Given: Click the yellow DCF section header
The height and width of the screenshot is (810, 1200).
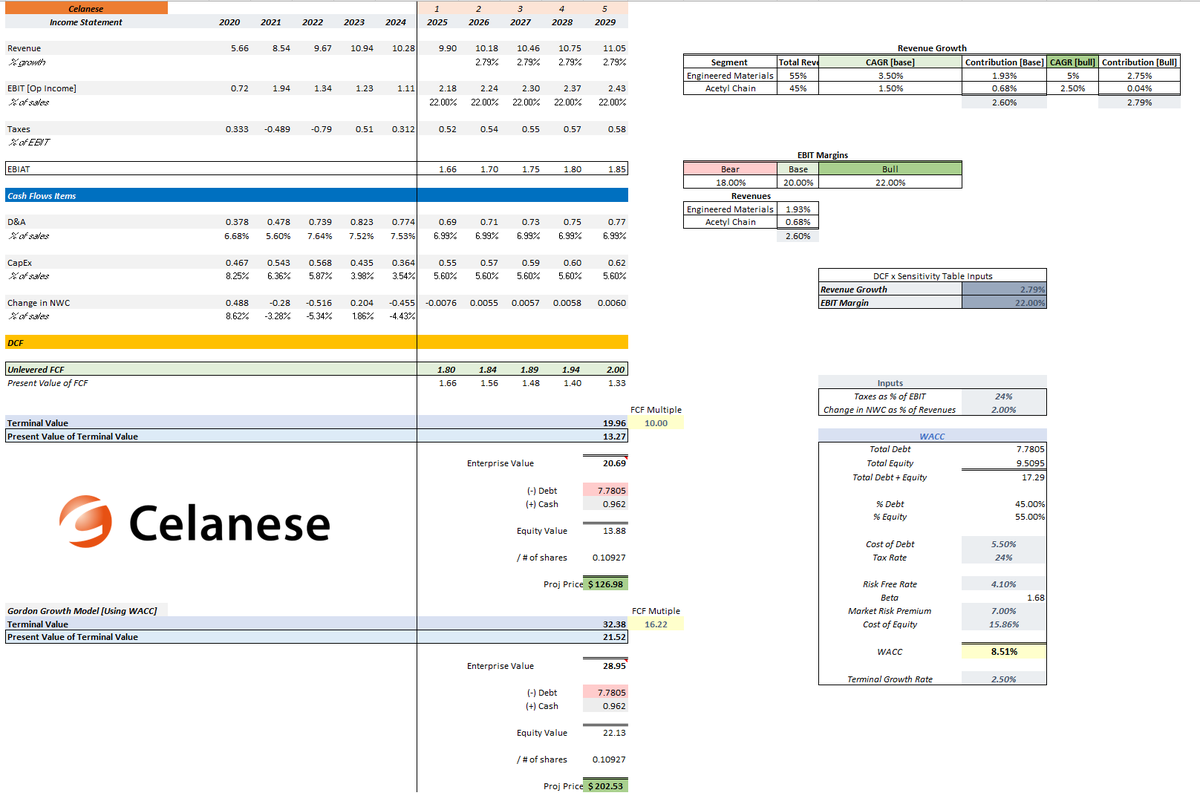Looking at the screenshot, I should 316,342.
